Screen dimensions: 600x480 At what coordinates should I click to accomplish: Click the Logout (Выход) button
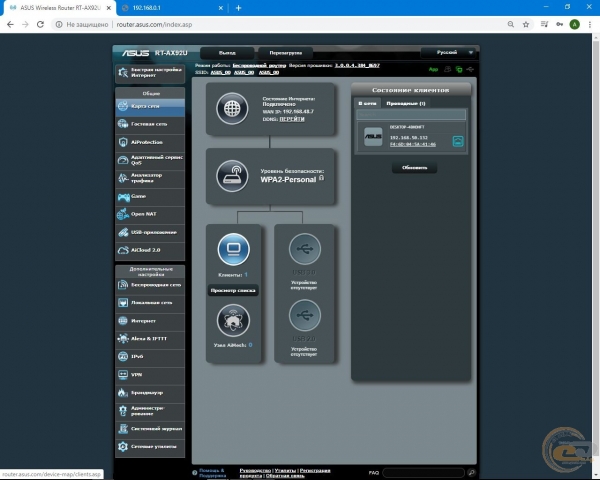pyautogui.click(x=227, y=53)
